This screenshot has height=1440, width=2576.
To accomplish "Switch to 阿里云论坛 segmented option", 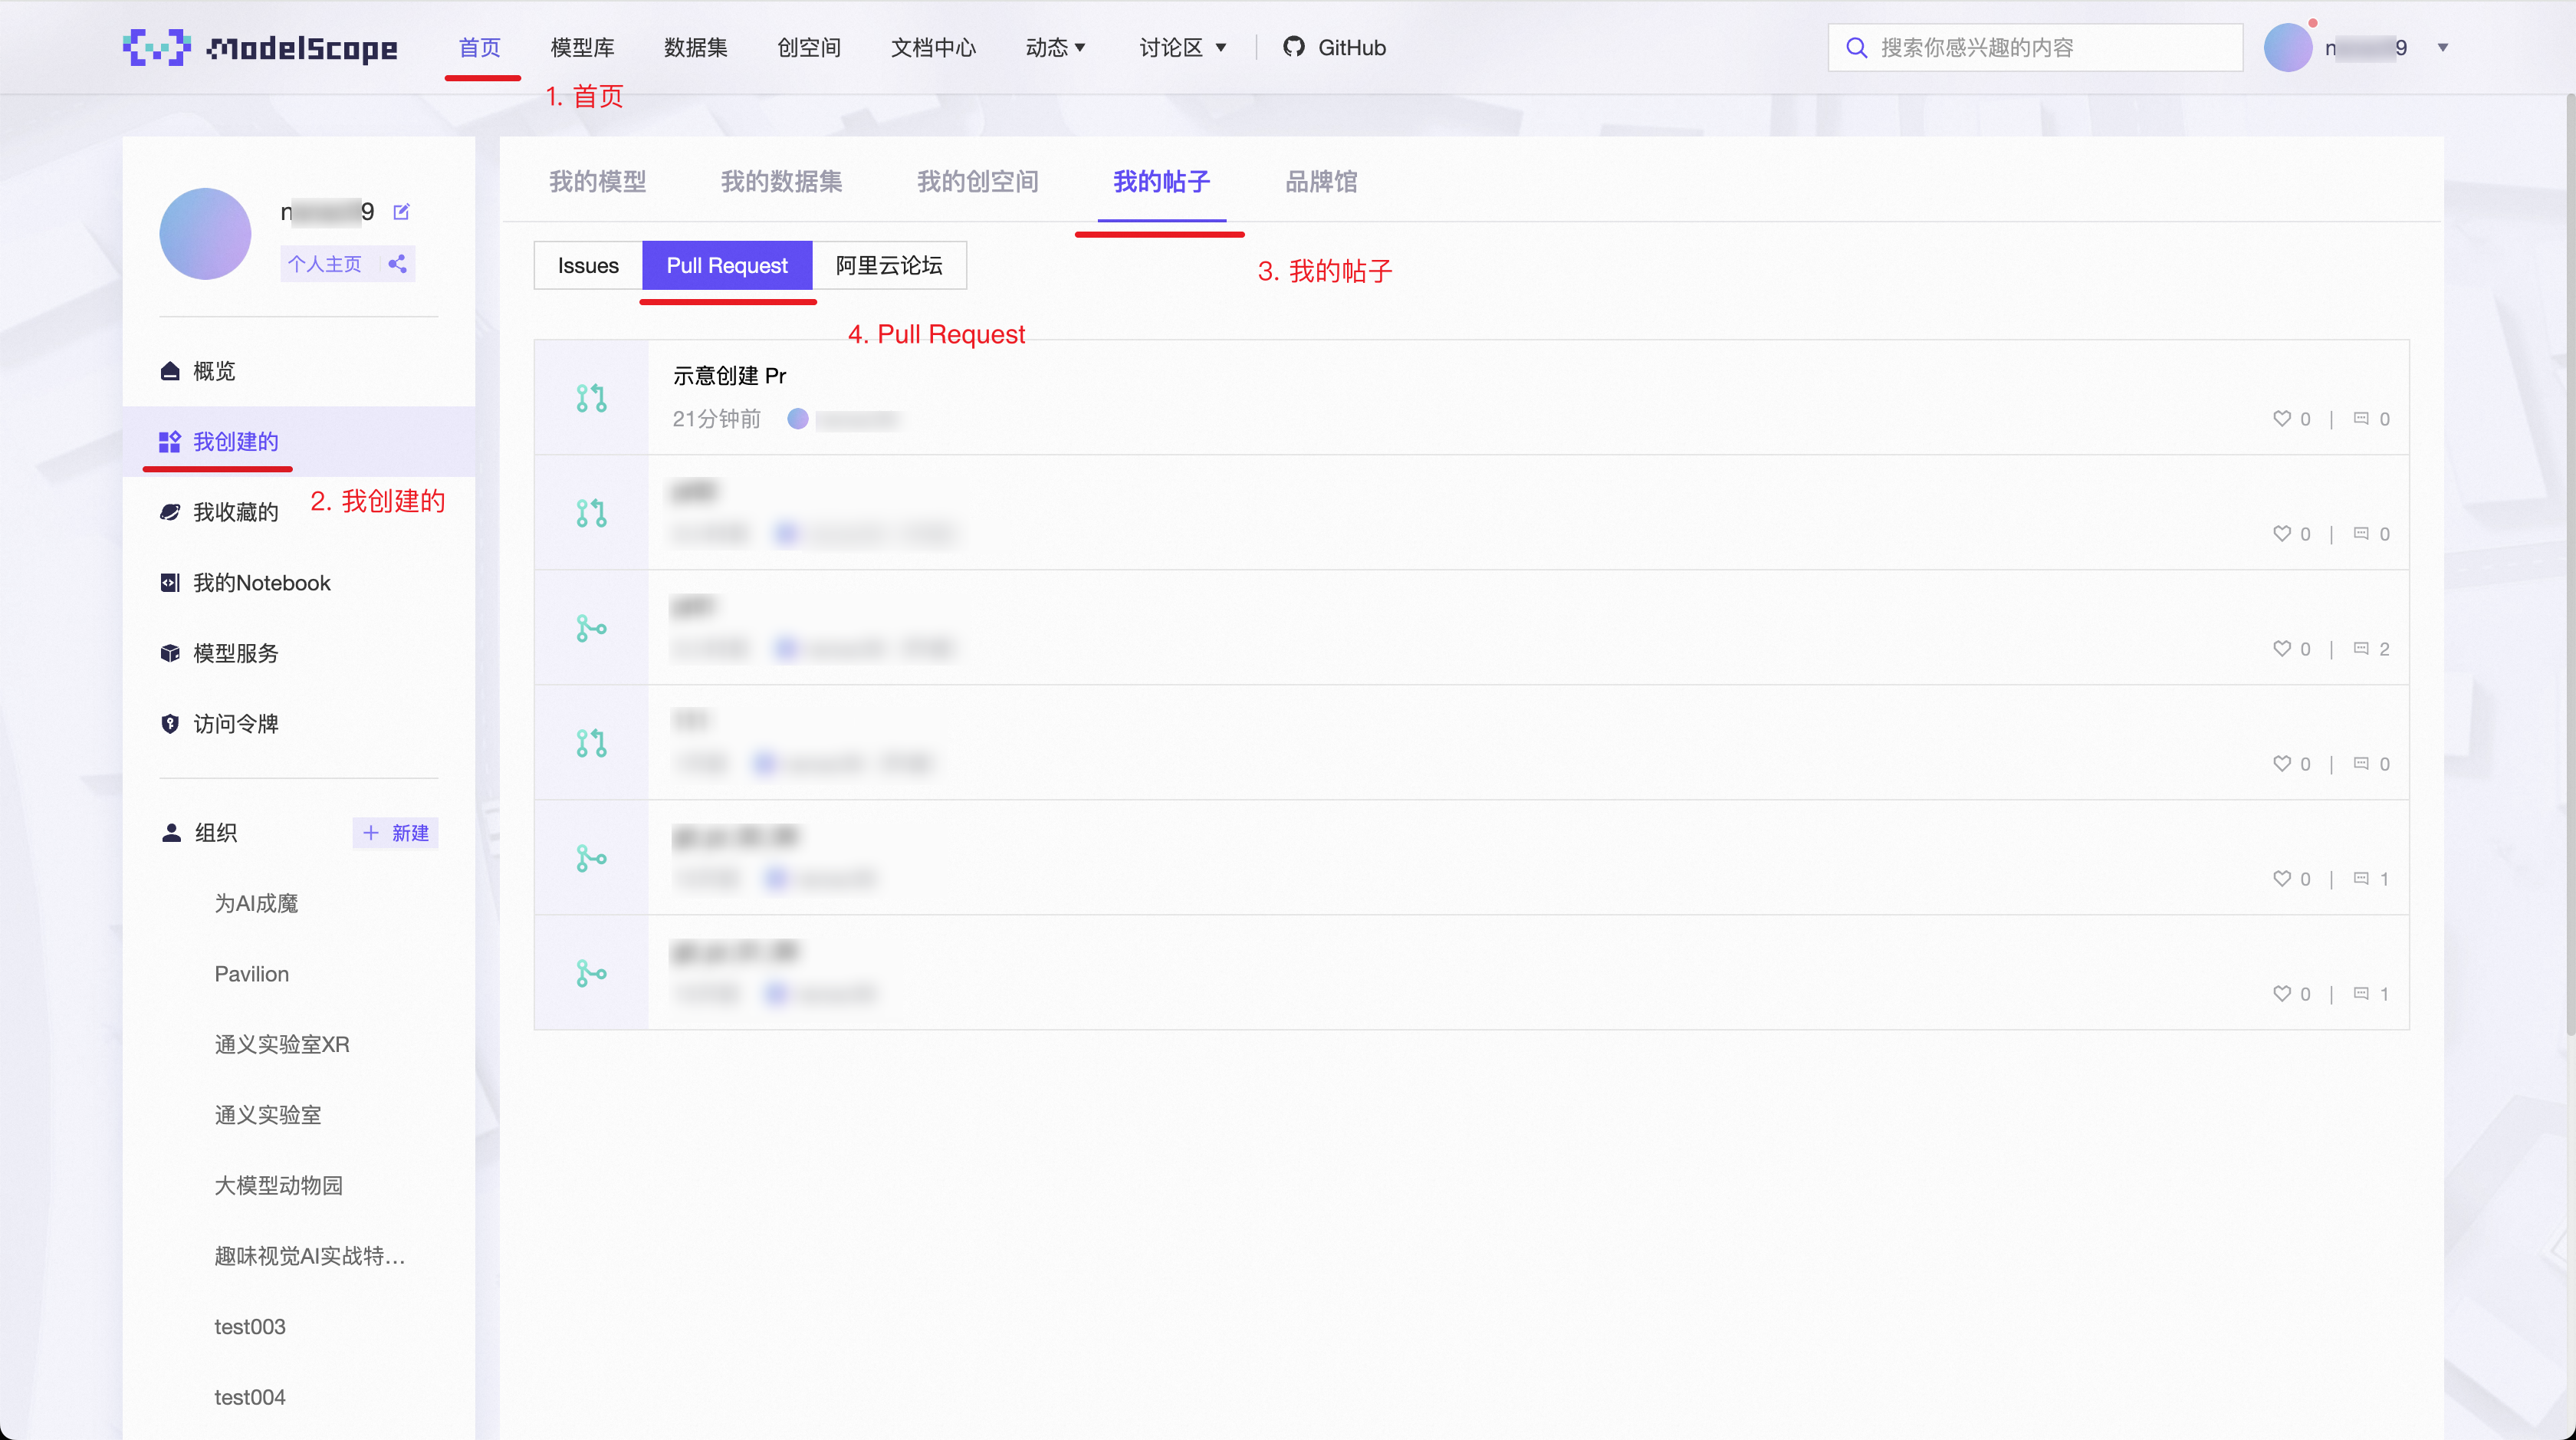I will click(x=889, y=266).
